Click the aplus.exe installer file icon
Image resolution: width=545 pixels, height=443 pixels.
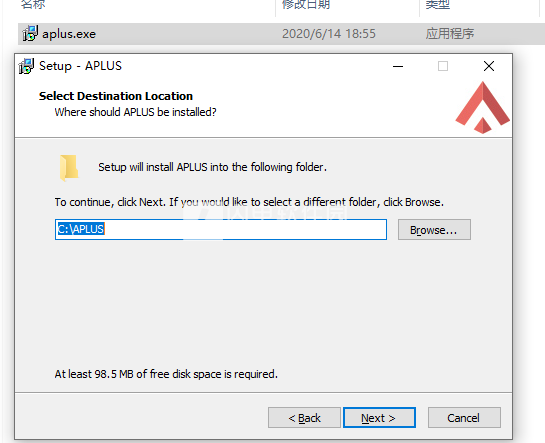(x=30, y=34)
